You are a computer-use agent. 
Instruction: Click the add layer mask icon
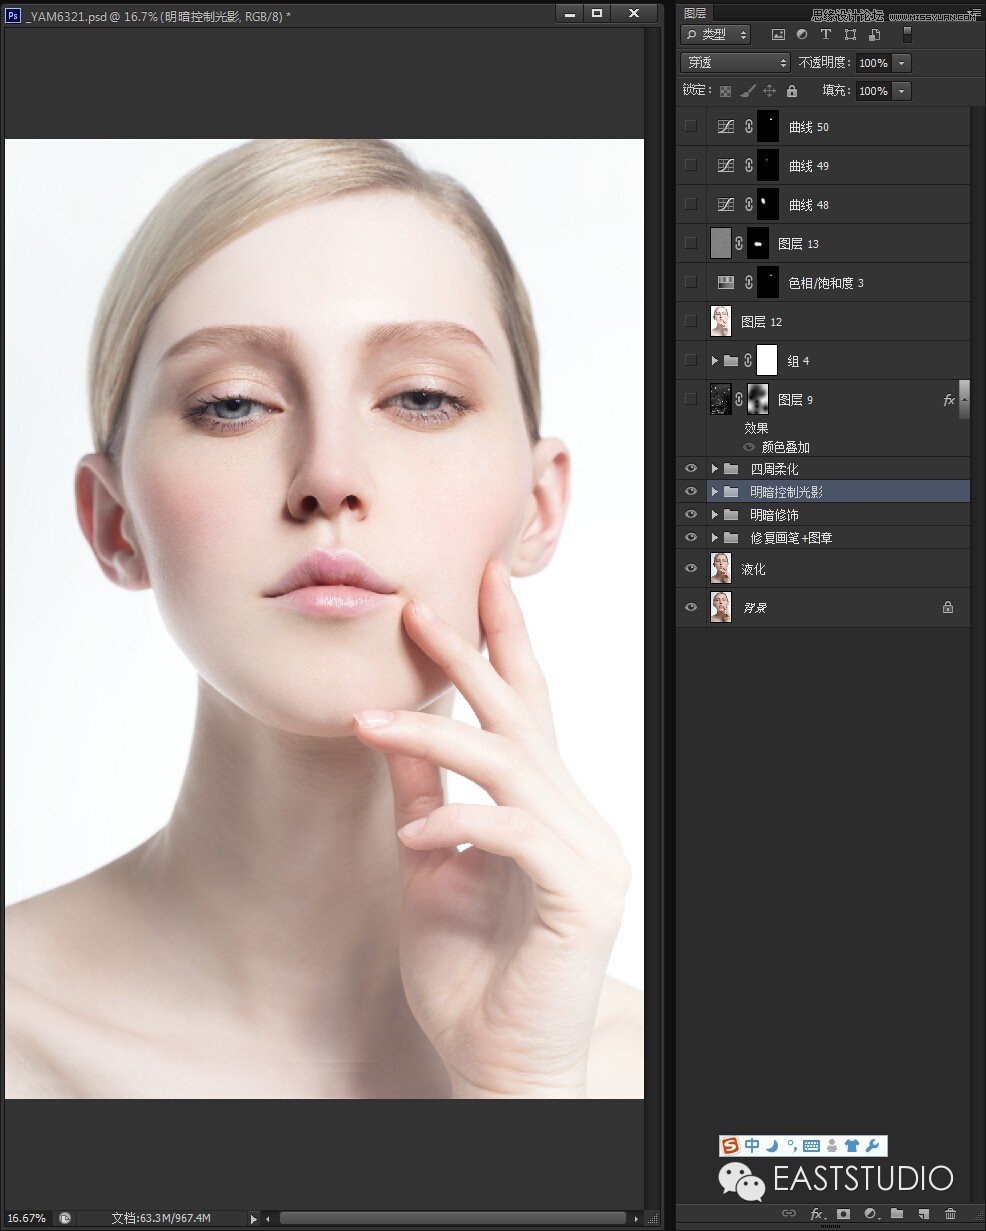click(x=843, y=1213)
